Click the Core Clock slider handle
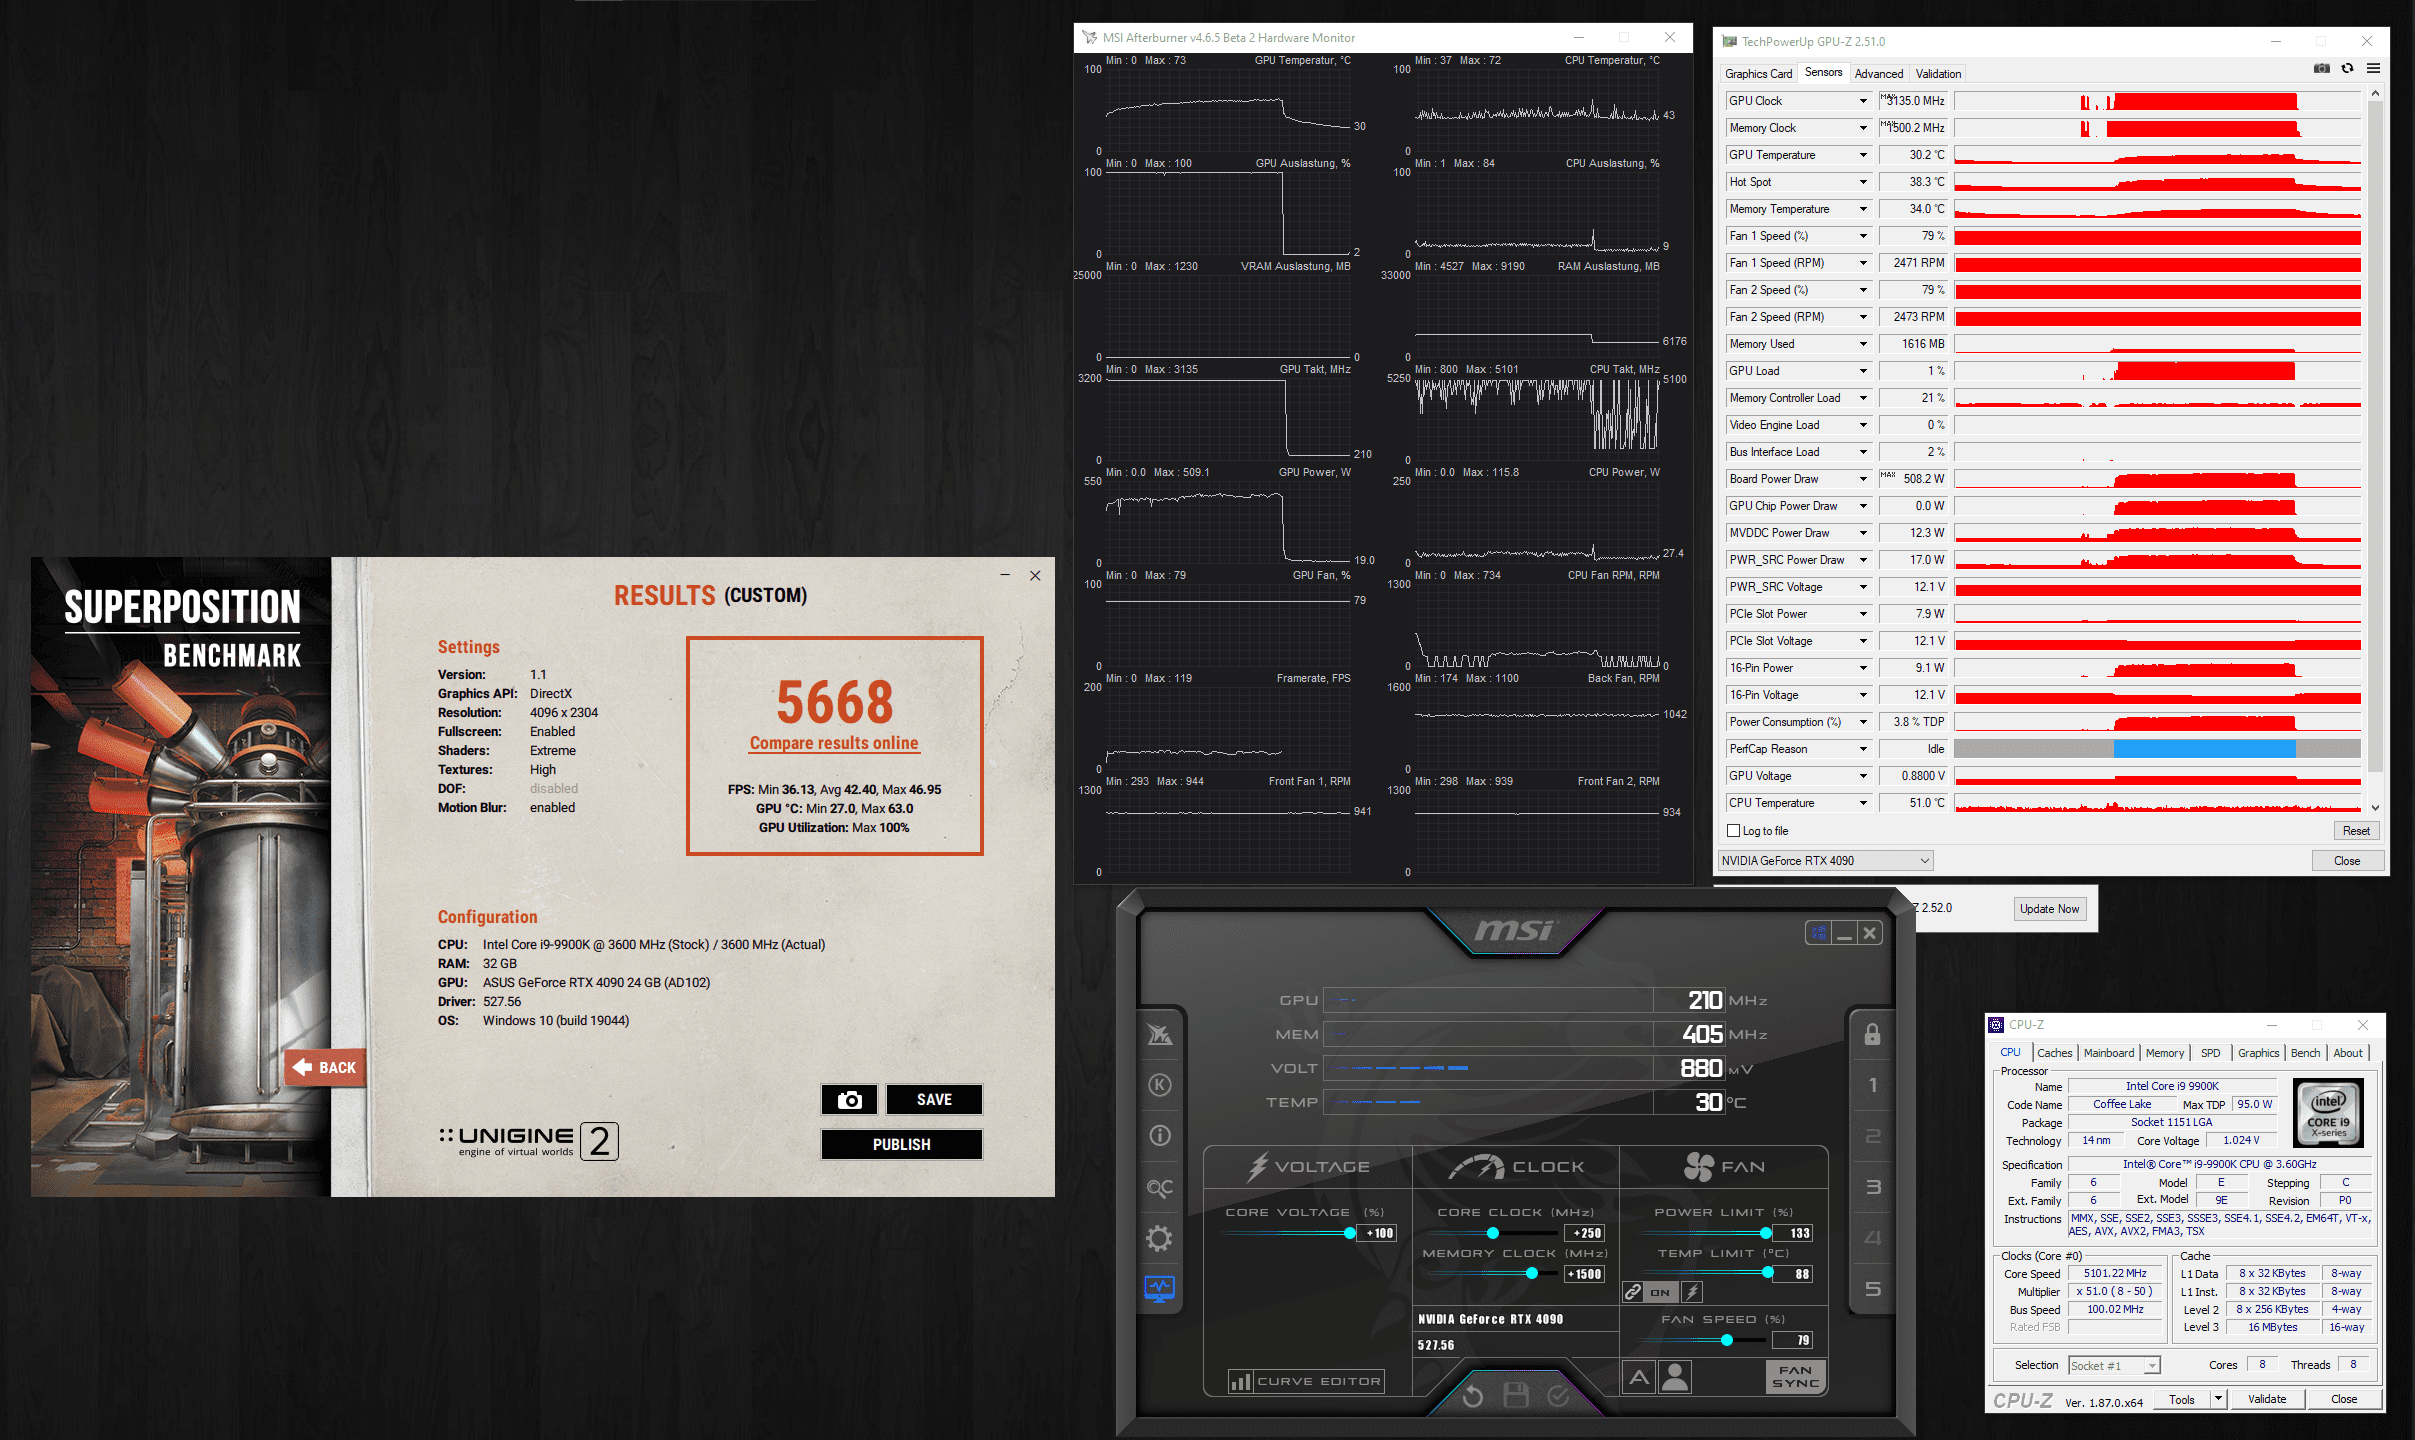Viewport: 2415px width, 1440px height. click(x=1493, y=1233)
